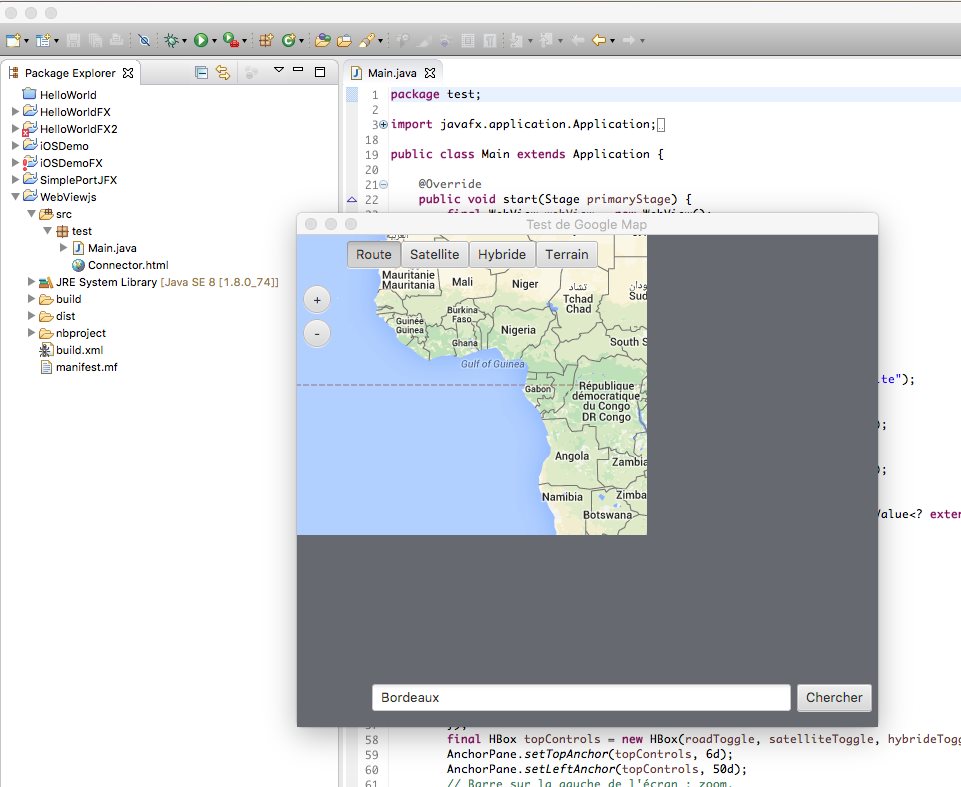Collapse the src folder
The height and width of the screenshot is (787, 961).
[32, 214]
